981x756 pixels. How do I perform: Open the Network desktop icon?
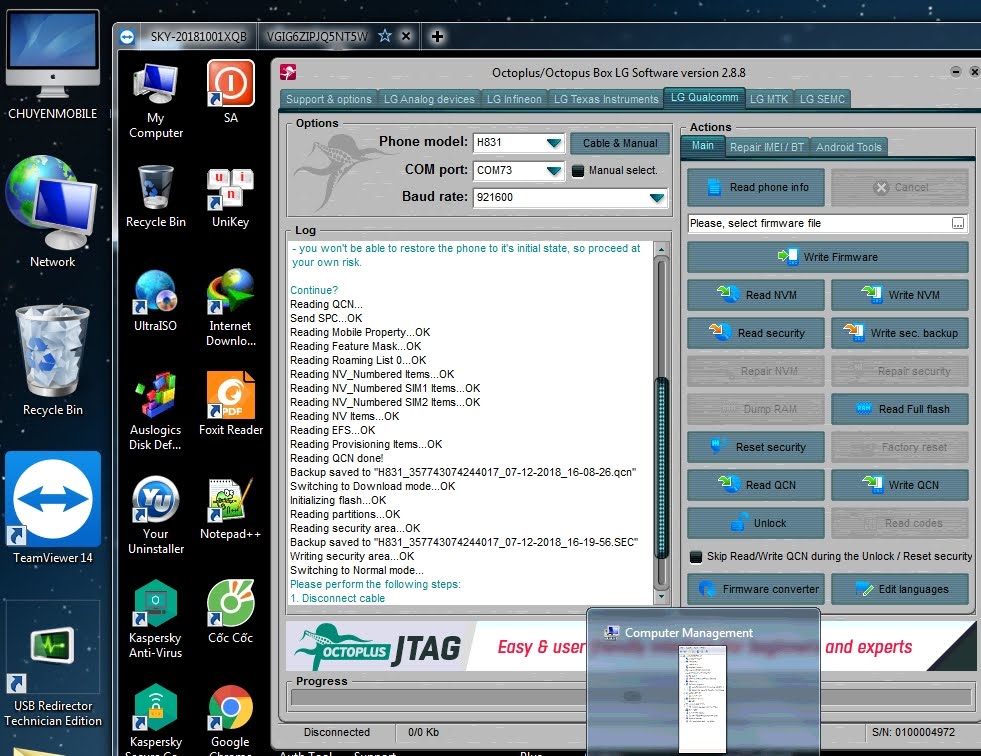coord(53,212)
